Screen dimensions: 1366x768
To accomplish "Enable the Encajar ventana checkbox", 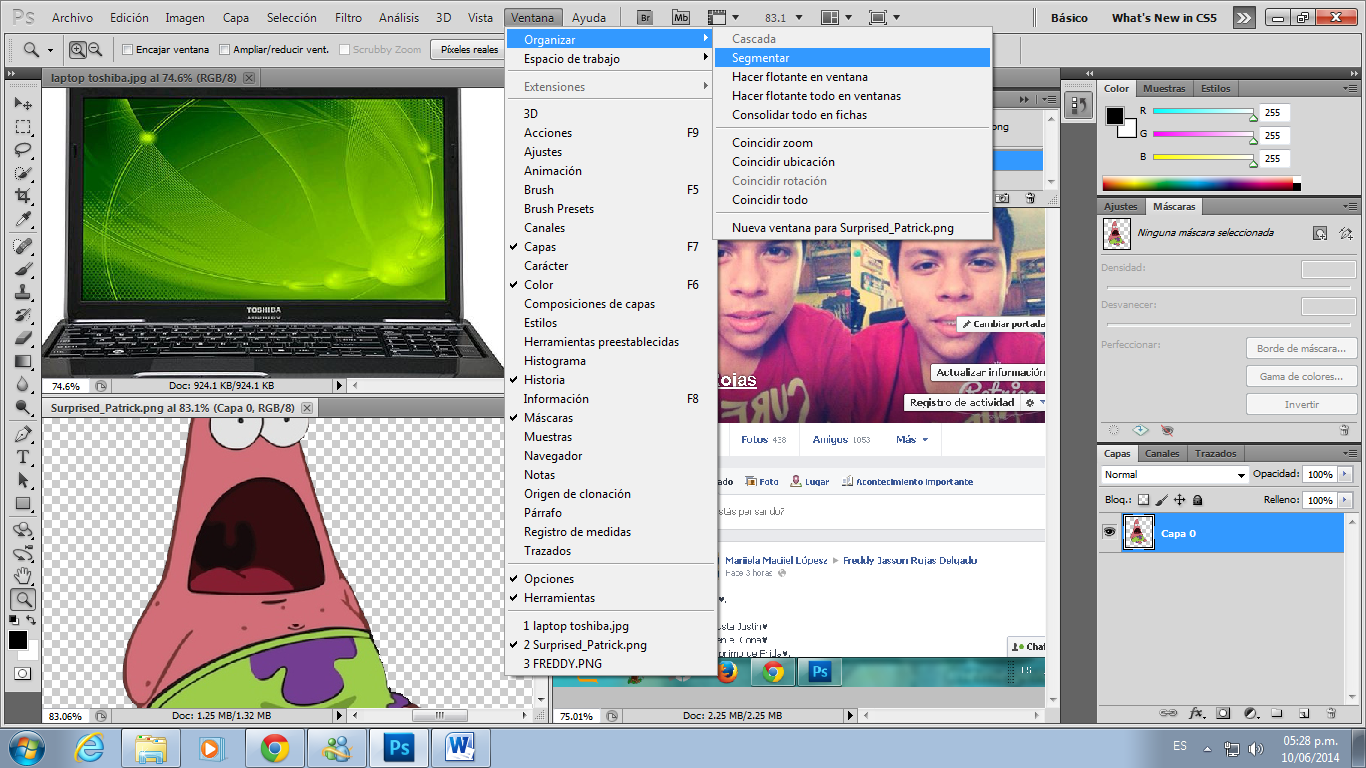I will pyautogui.click(x=127, y=49).
